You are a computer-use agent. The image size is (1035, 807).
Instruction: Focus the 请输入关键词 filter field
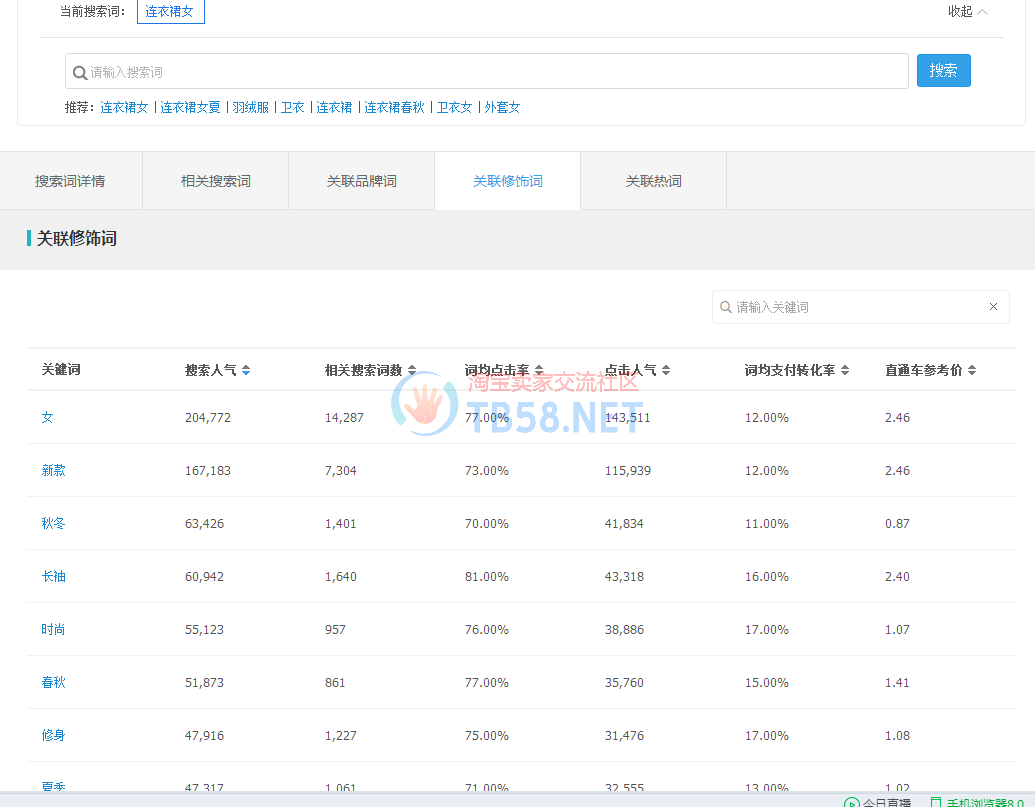pos(855,307)
